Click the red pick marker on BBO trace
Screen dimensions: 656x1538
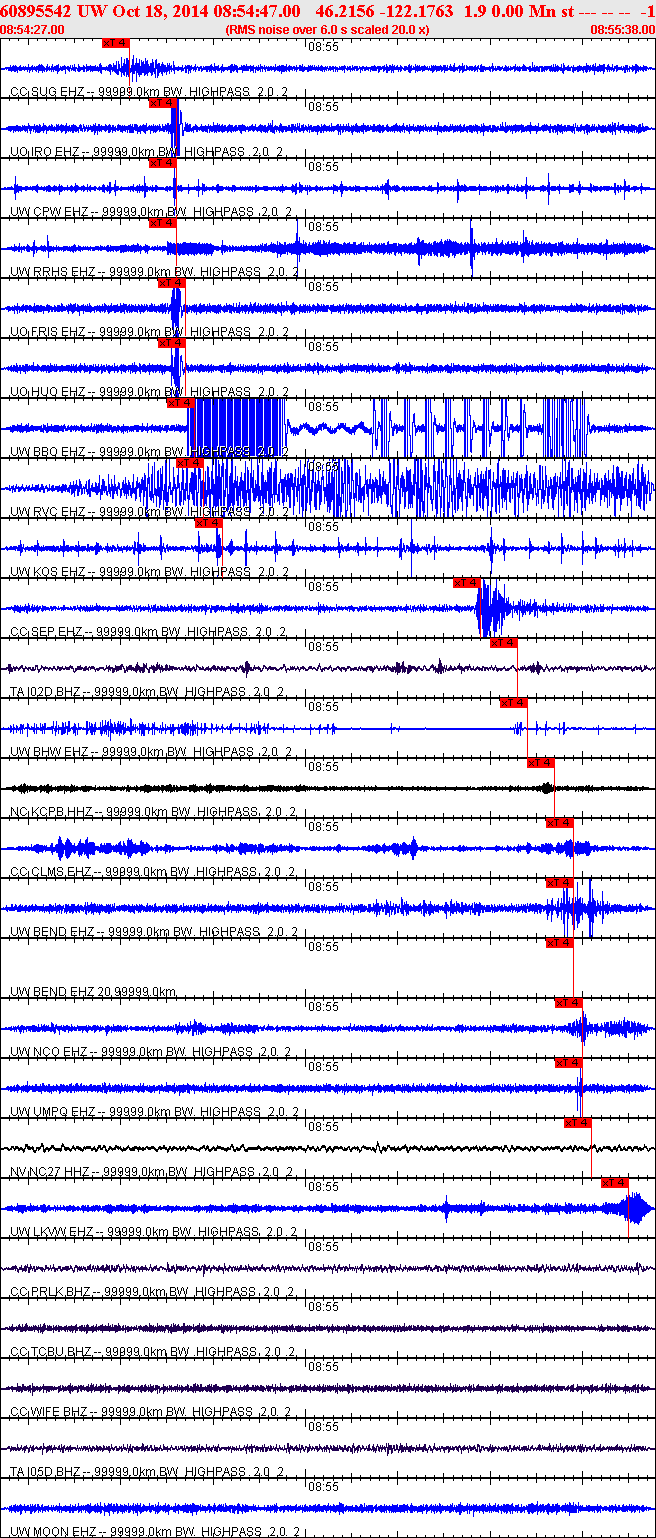[180, 403]
